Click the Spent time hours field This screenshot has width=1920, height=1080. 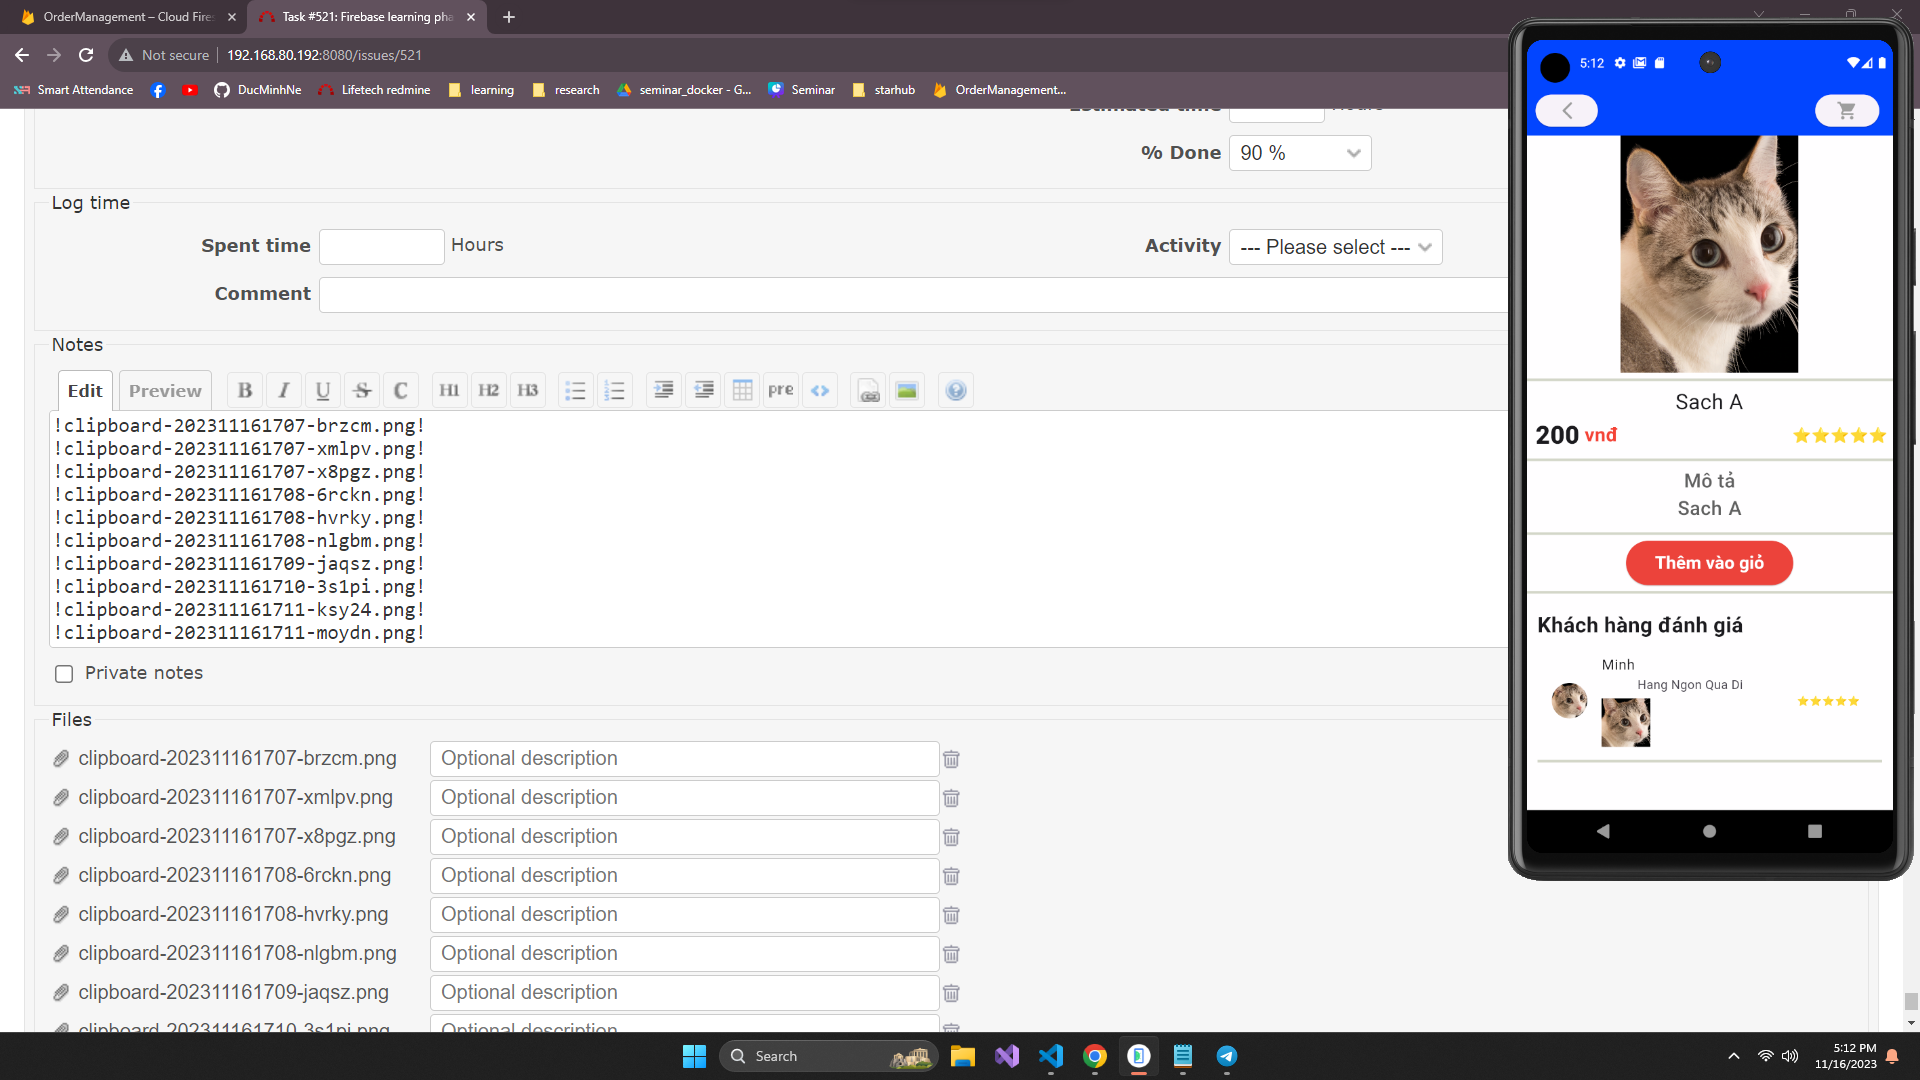click(381, 246)
